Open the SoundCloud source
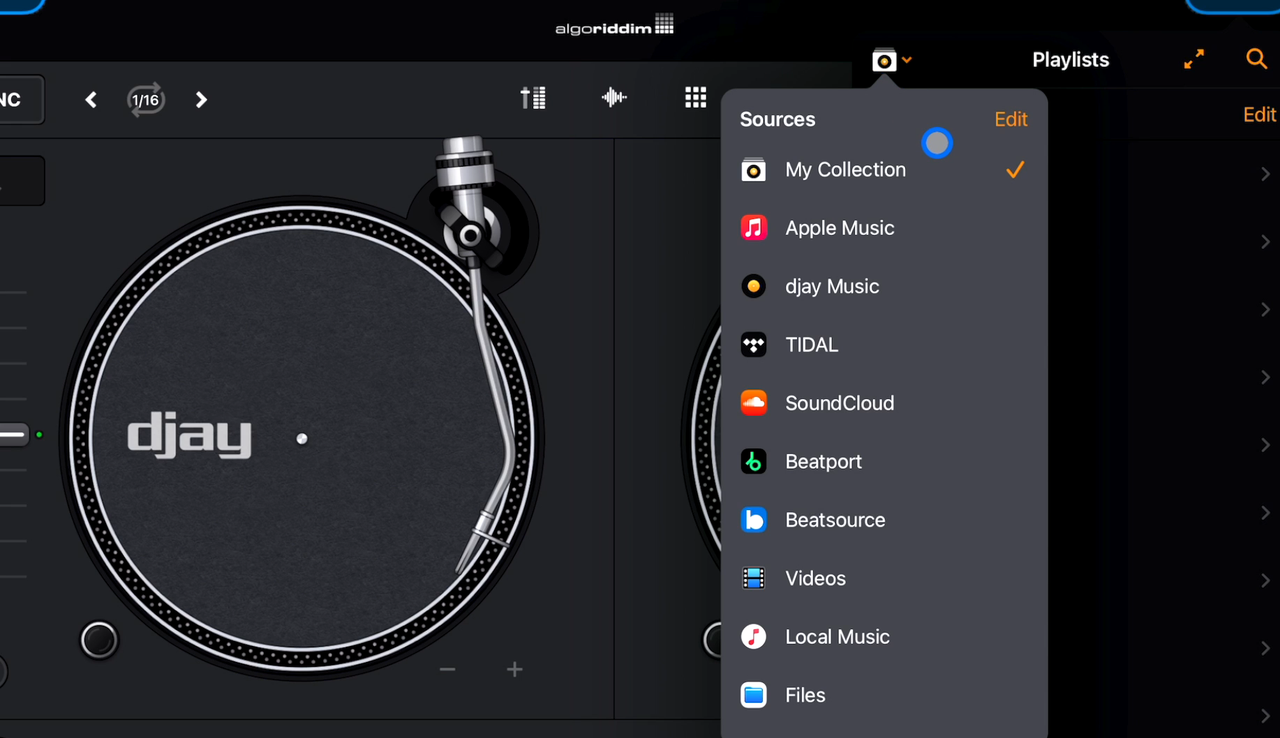Screen dimensions: 1280x738 coord(839,403)
